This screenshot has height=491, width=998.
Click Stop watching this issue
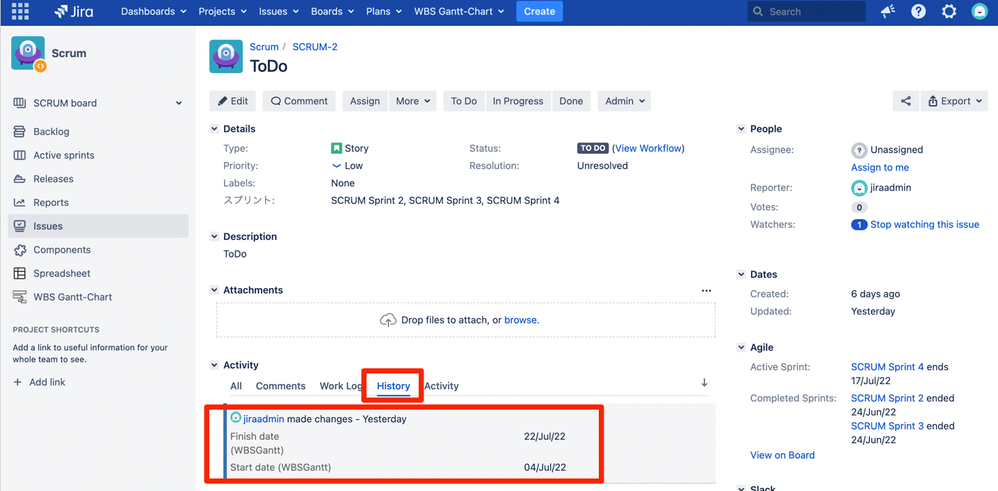[x=925, y=224]
